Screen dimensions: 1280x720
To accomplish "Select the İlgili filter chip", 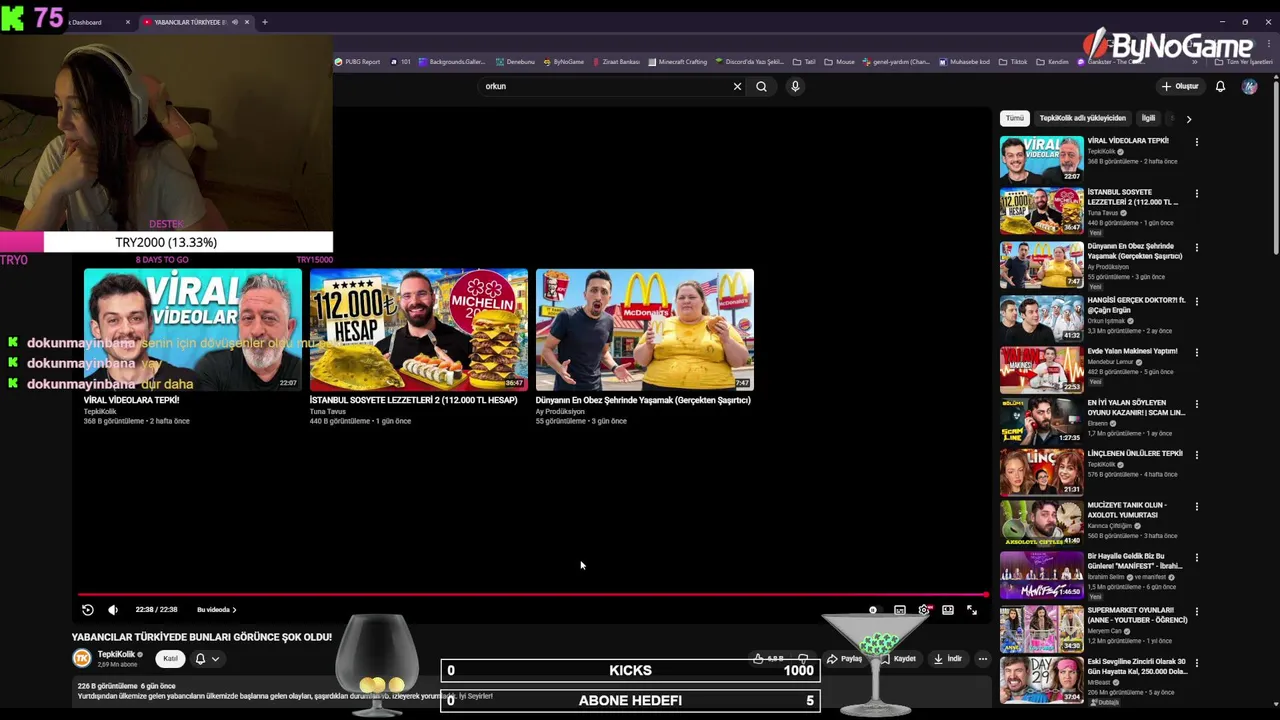I will [x=1148, y=118].
